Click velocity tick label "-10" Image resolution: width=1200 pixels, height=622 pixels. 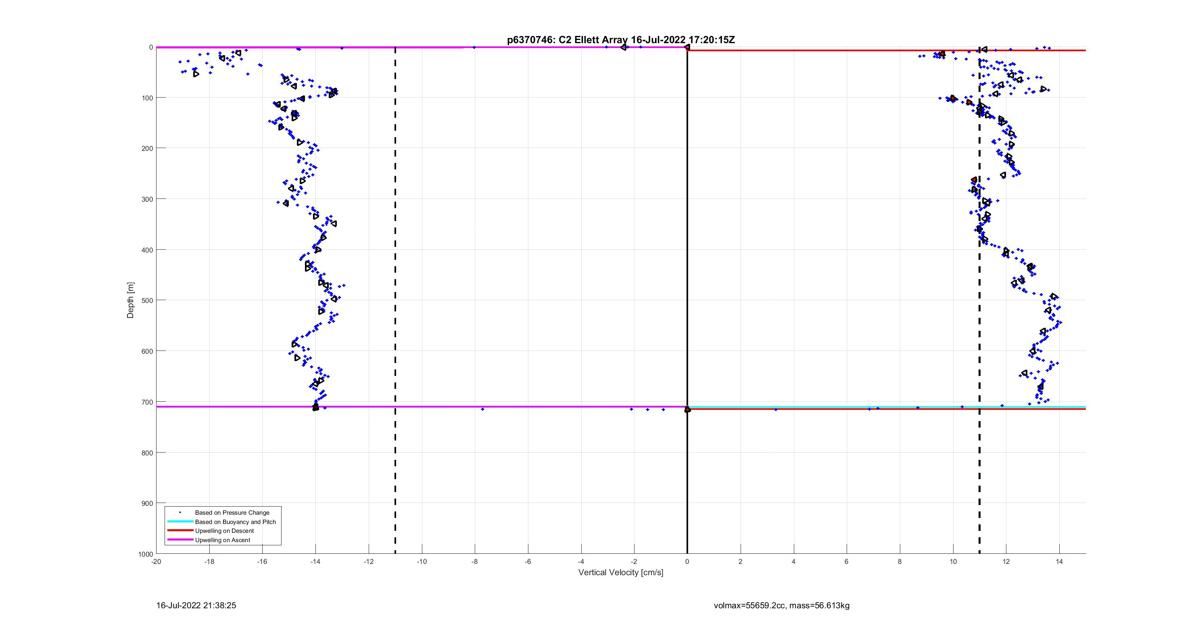click(x=421, y=562)
